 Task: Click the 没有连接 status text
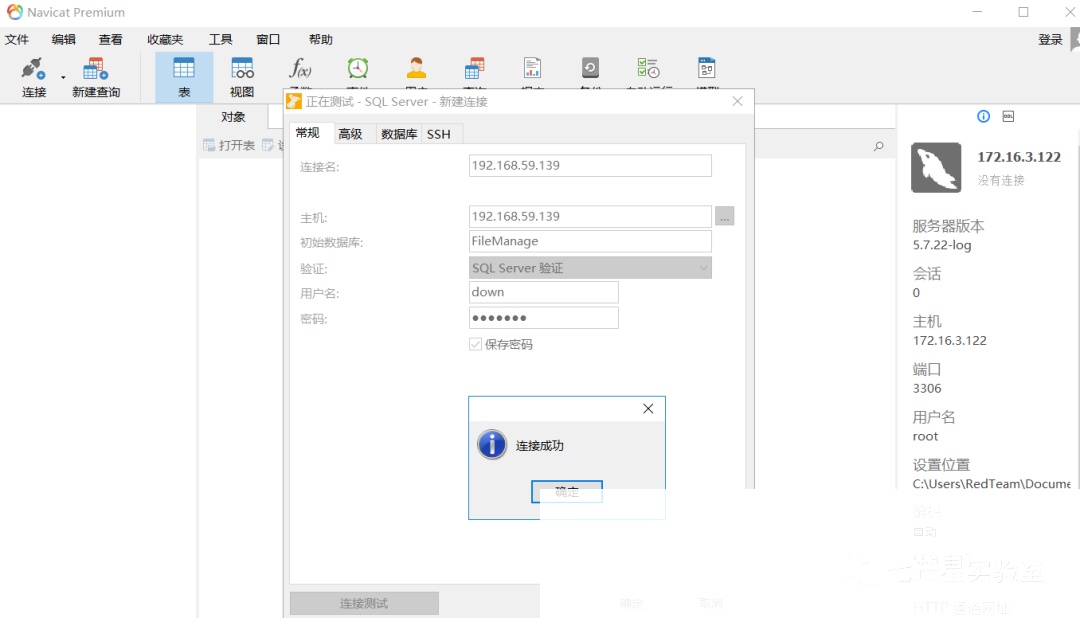(x=1001, y=181)
